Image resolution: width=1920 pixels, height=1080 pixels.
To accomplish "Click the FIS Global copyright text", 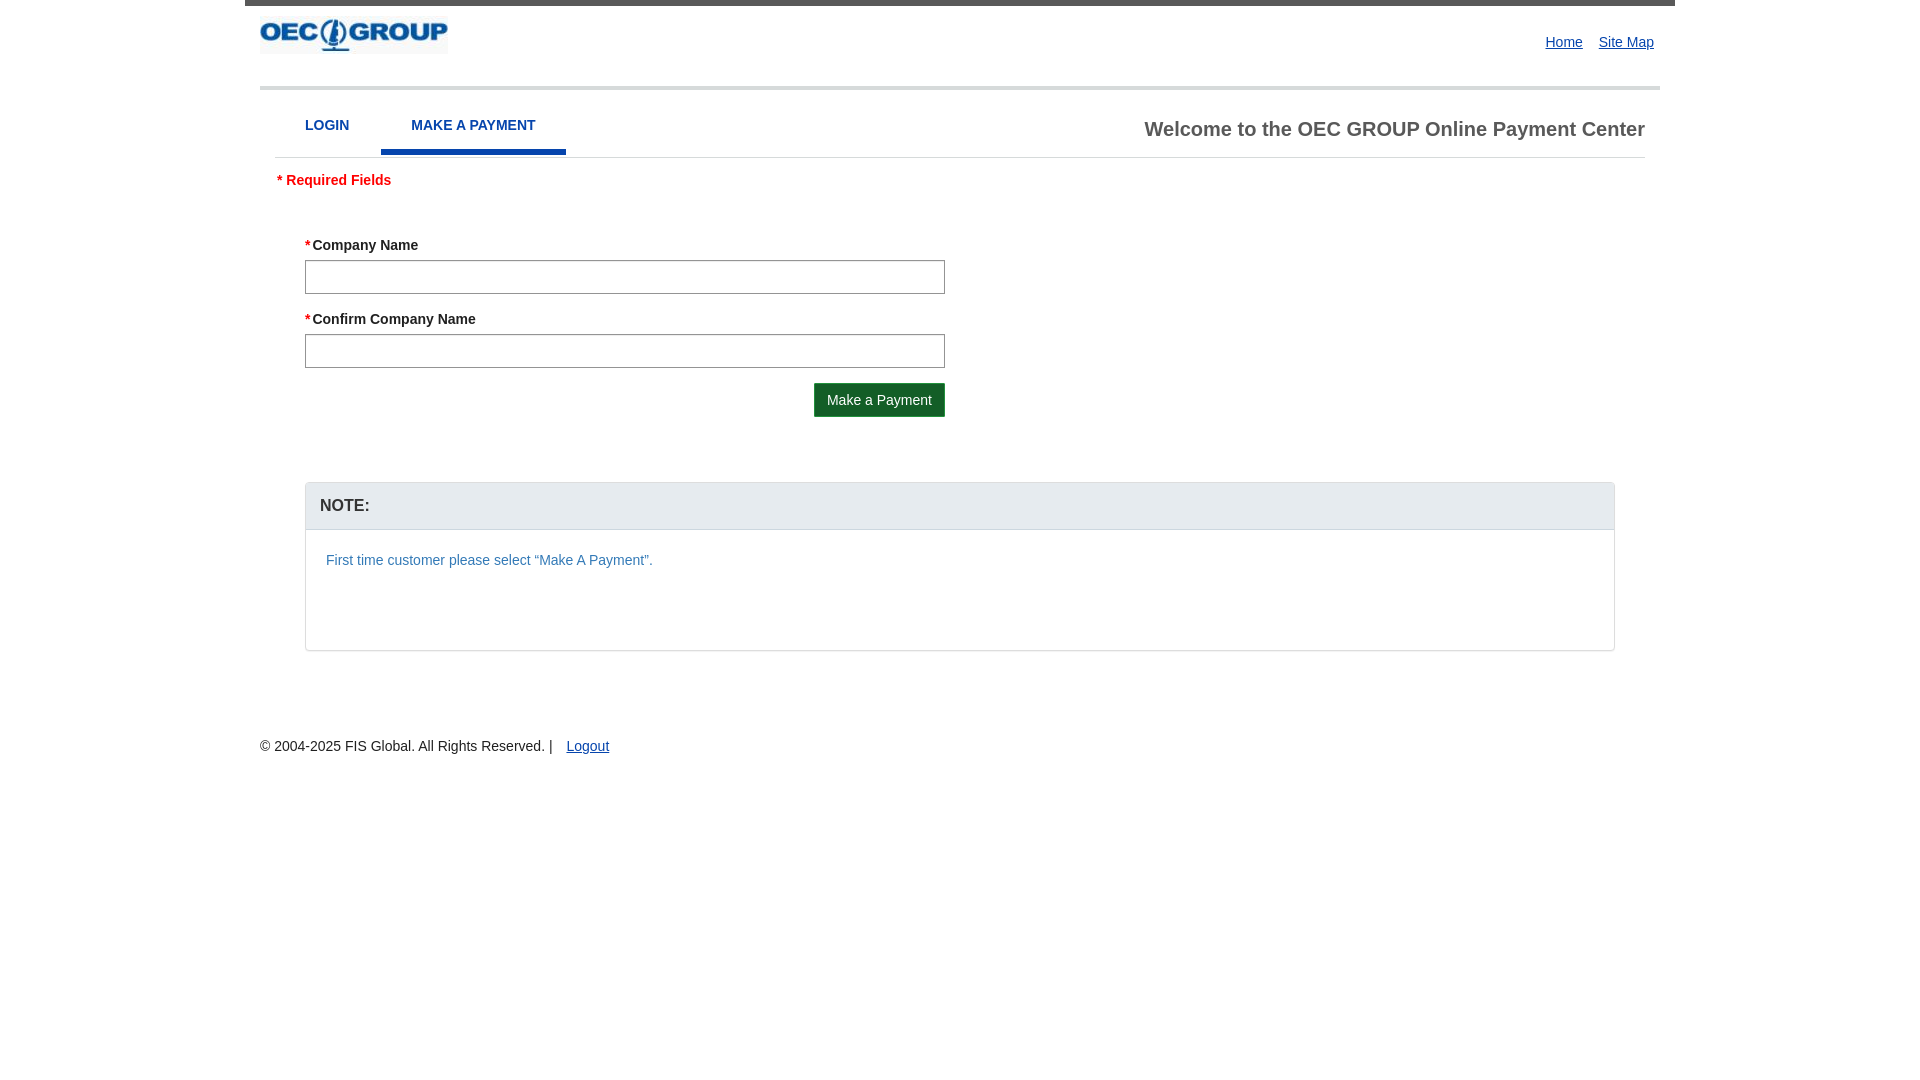I will point(402,746).
